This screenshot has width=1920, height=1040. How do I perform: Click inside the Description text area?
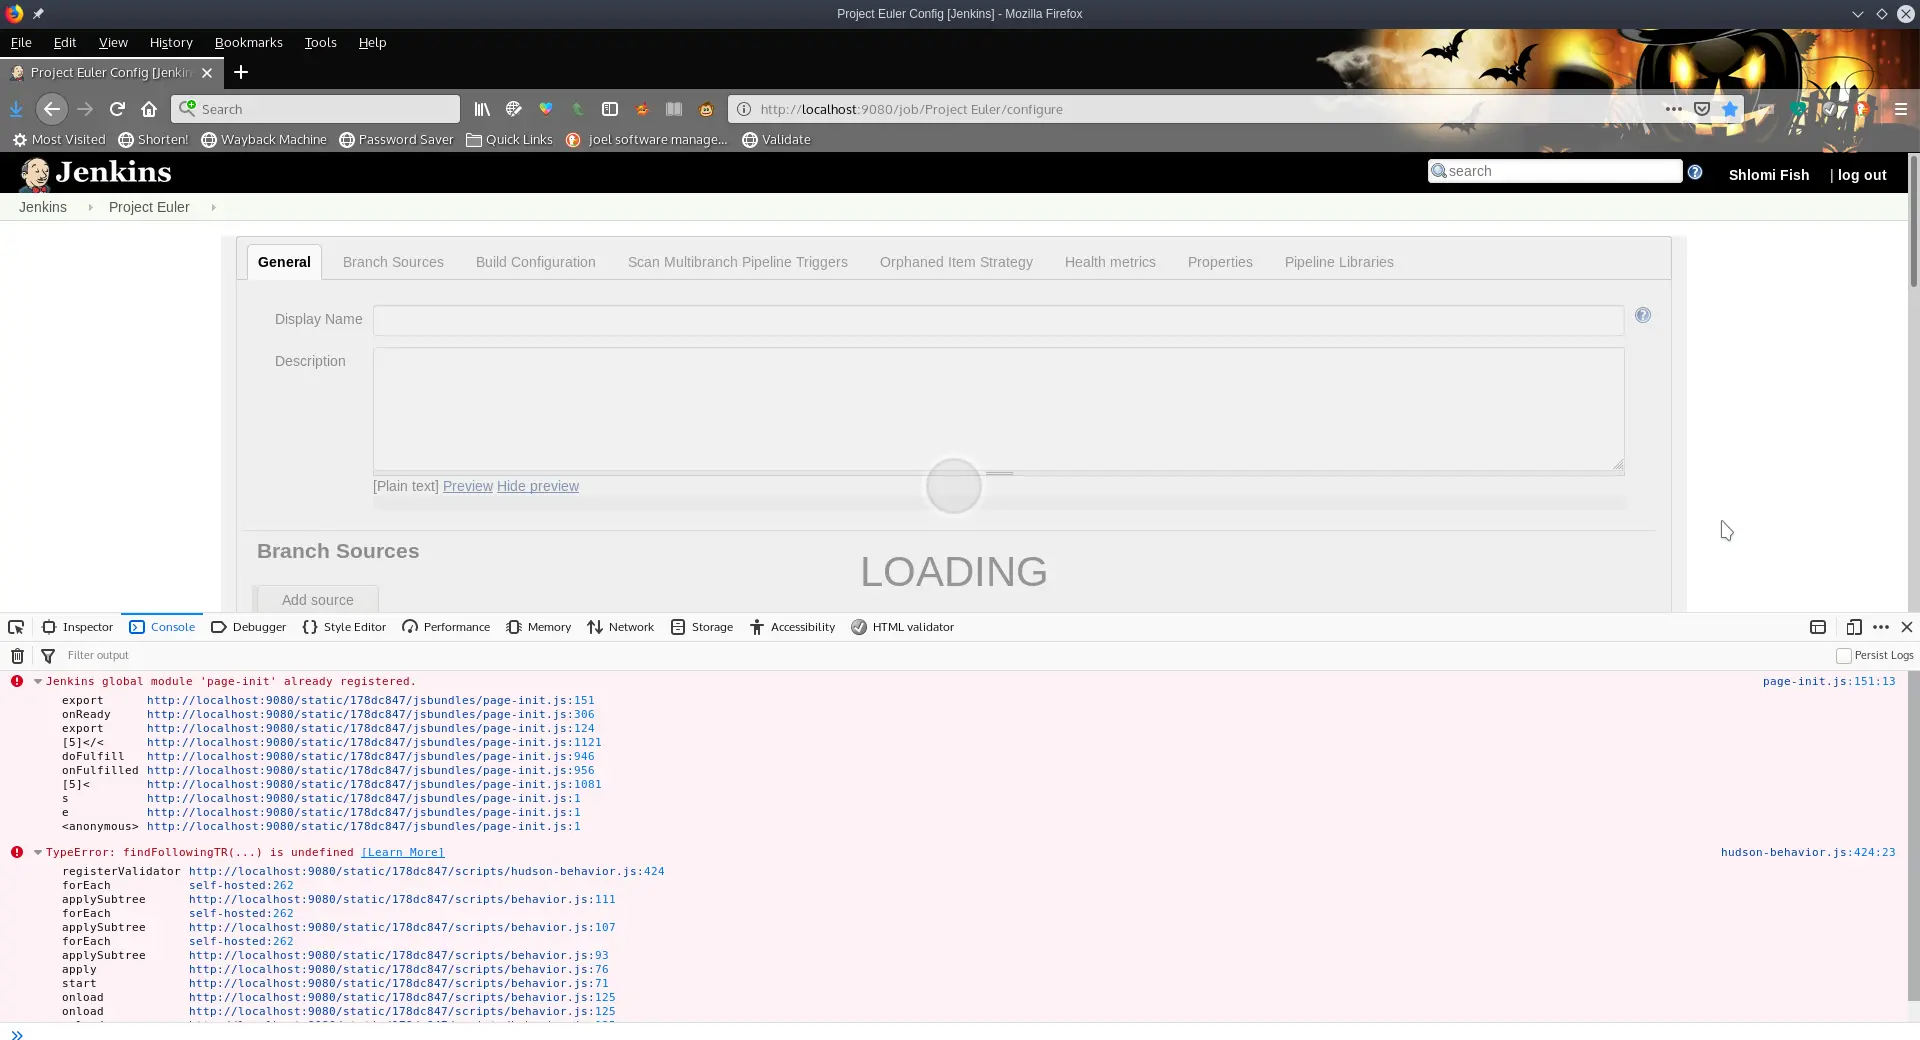click(998, 409)
